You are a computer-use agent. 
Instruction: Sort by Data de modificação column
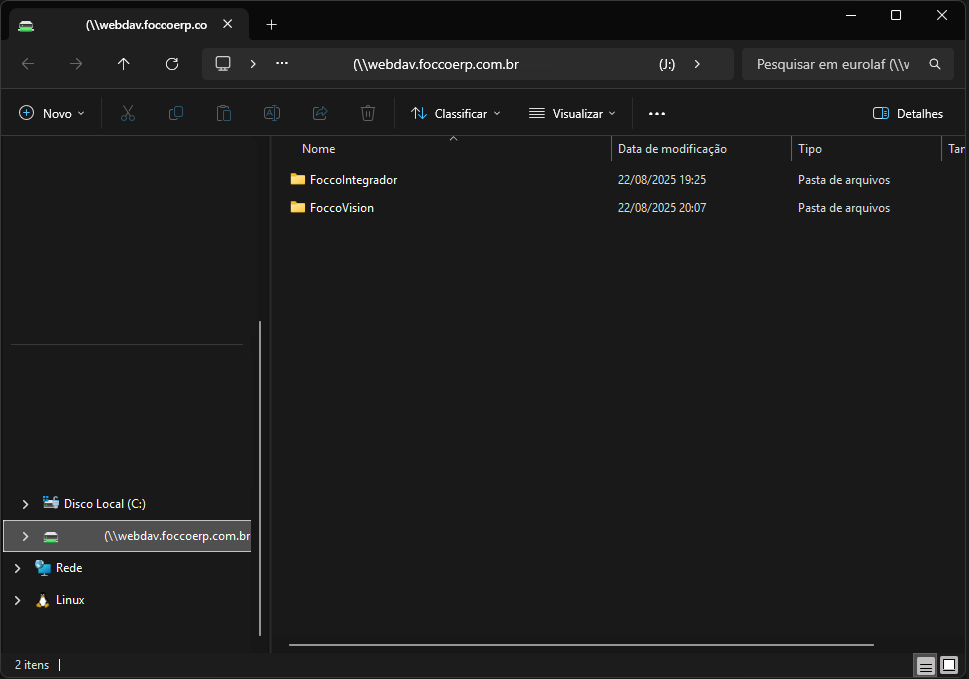[x=672, y=149]
